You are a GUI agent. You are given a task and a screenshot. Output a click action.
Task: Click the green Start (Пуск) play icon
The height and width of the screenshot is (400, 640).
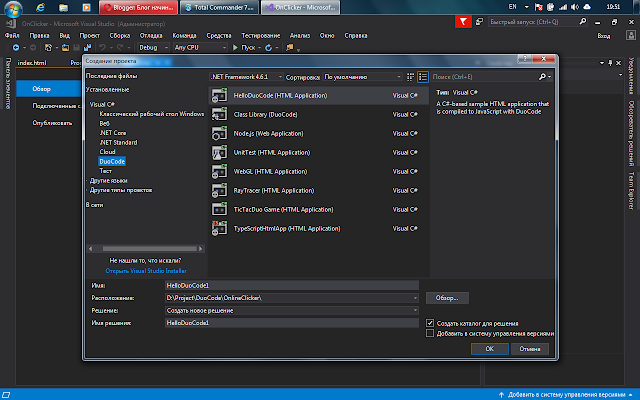pyautogui.click(x=235, y=48)
